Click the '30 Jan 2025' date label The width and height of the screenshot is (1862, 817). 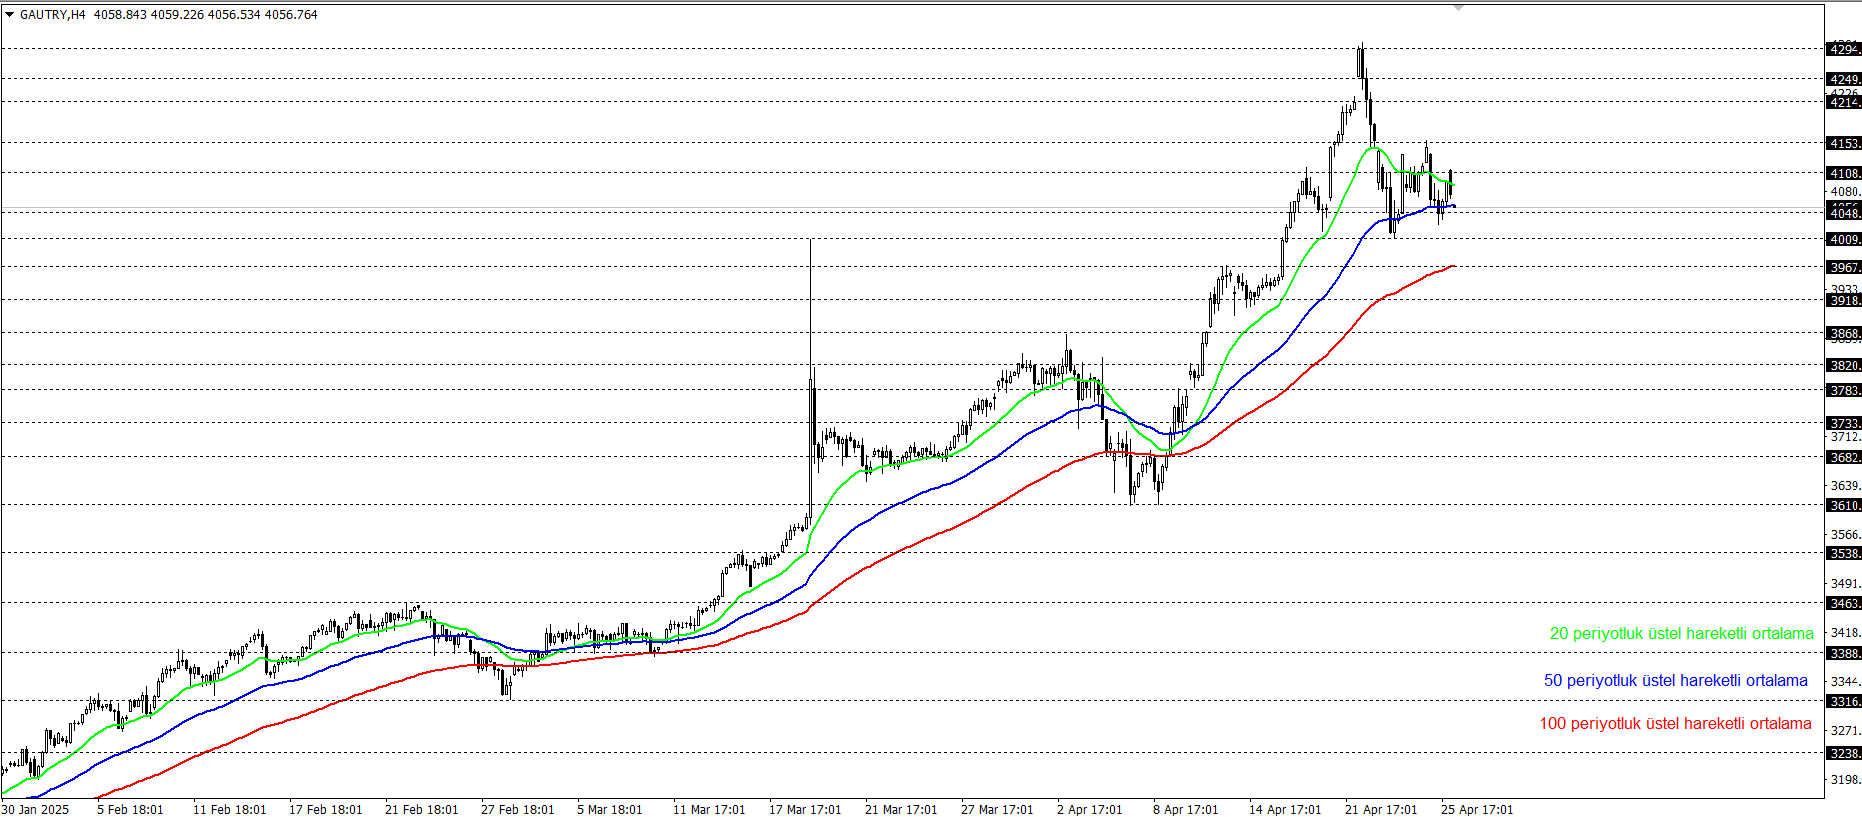(35, 810)
